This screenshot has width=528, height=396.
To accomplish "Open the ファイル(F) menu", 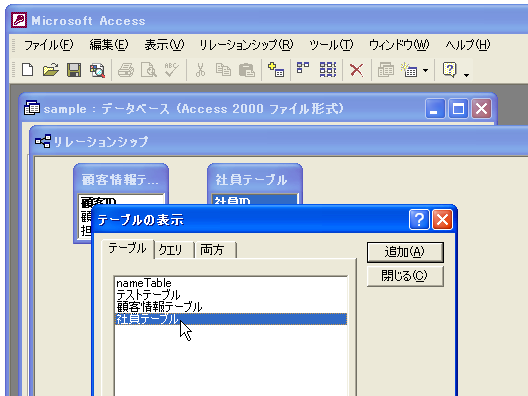I will [48, 45].
